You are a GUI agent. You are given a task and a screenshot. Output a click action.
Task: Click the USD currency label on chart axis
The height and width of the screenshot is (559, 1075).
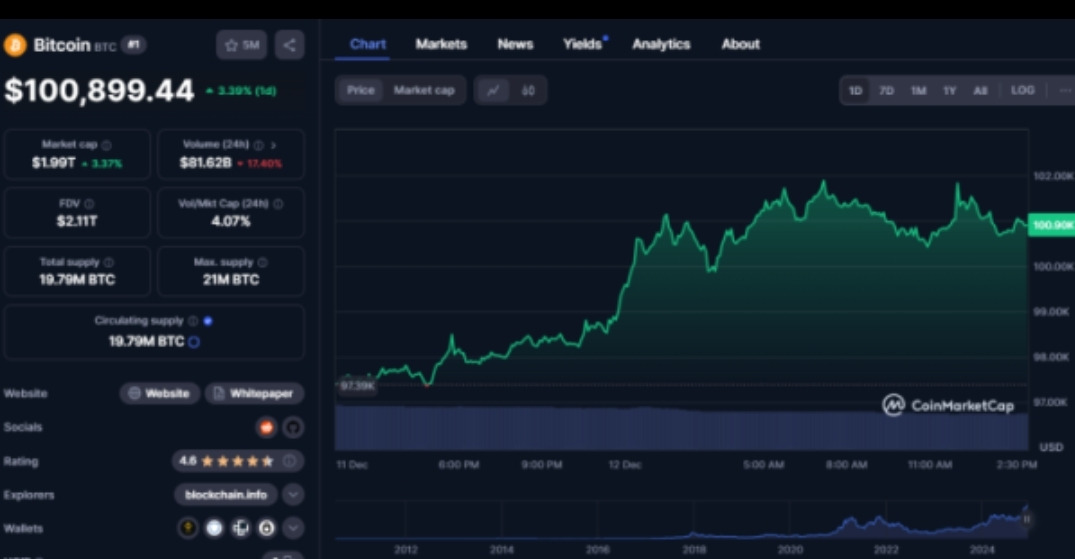coord(1051,447)
